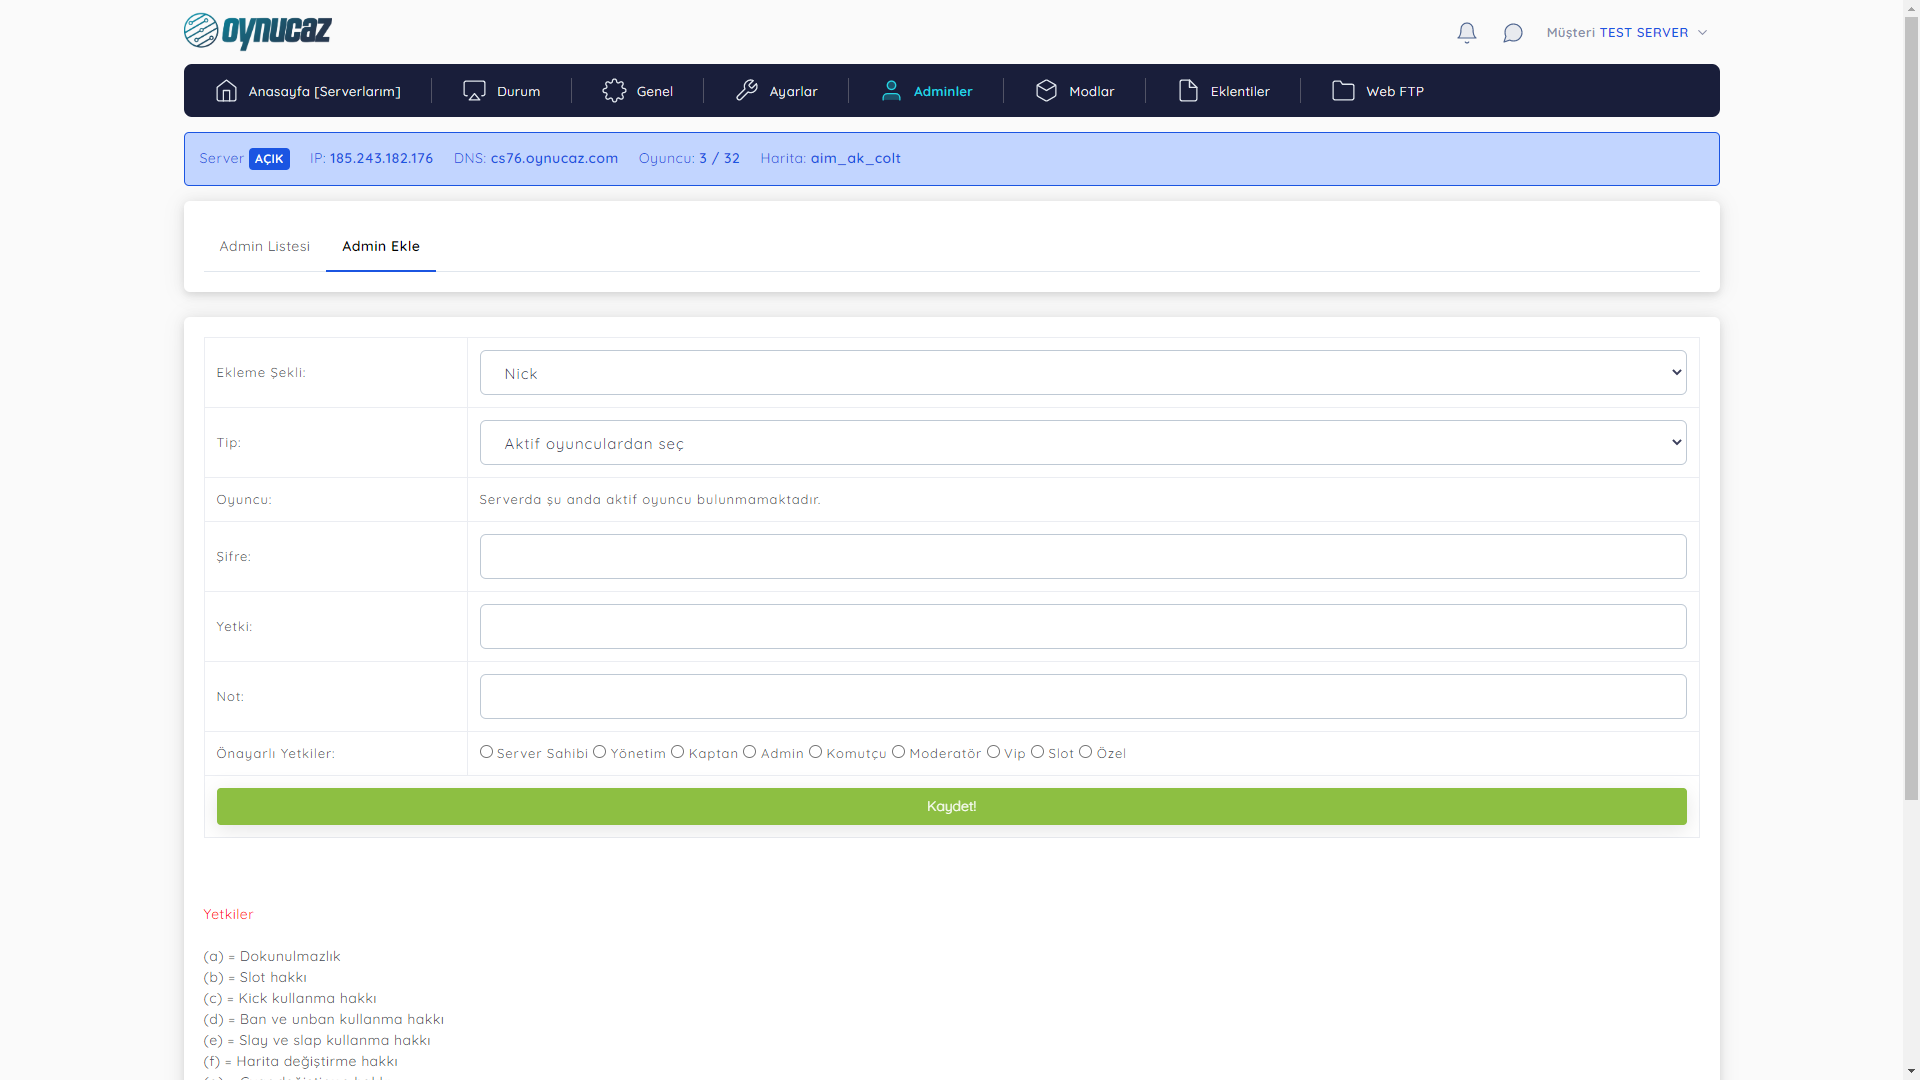
Task: Switch to the Admin Listesi tab
Action: click(x=264, y=246)
